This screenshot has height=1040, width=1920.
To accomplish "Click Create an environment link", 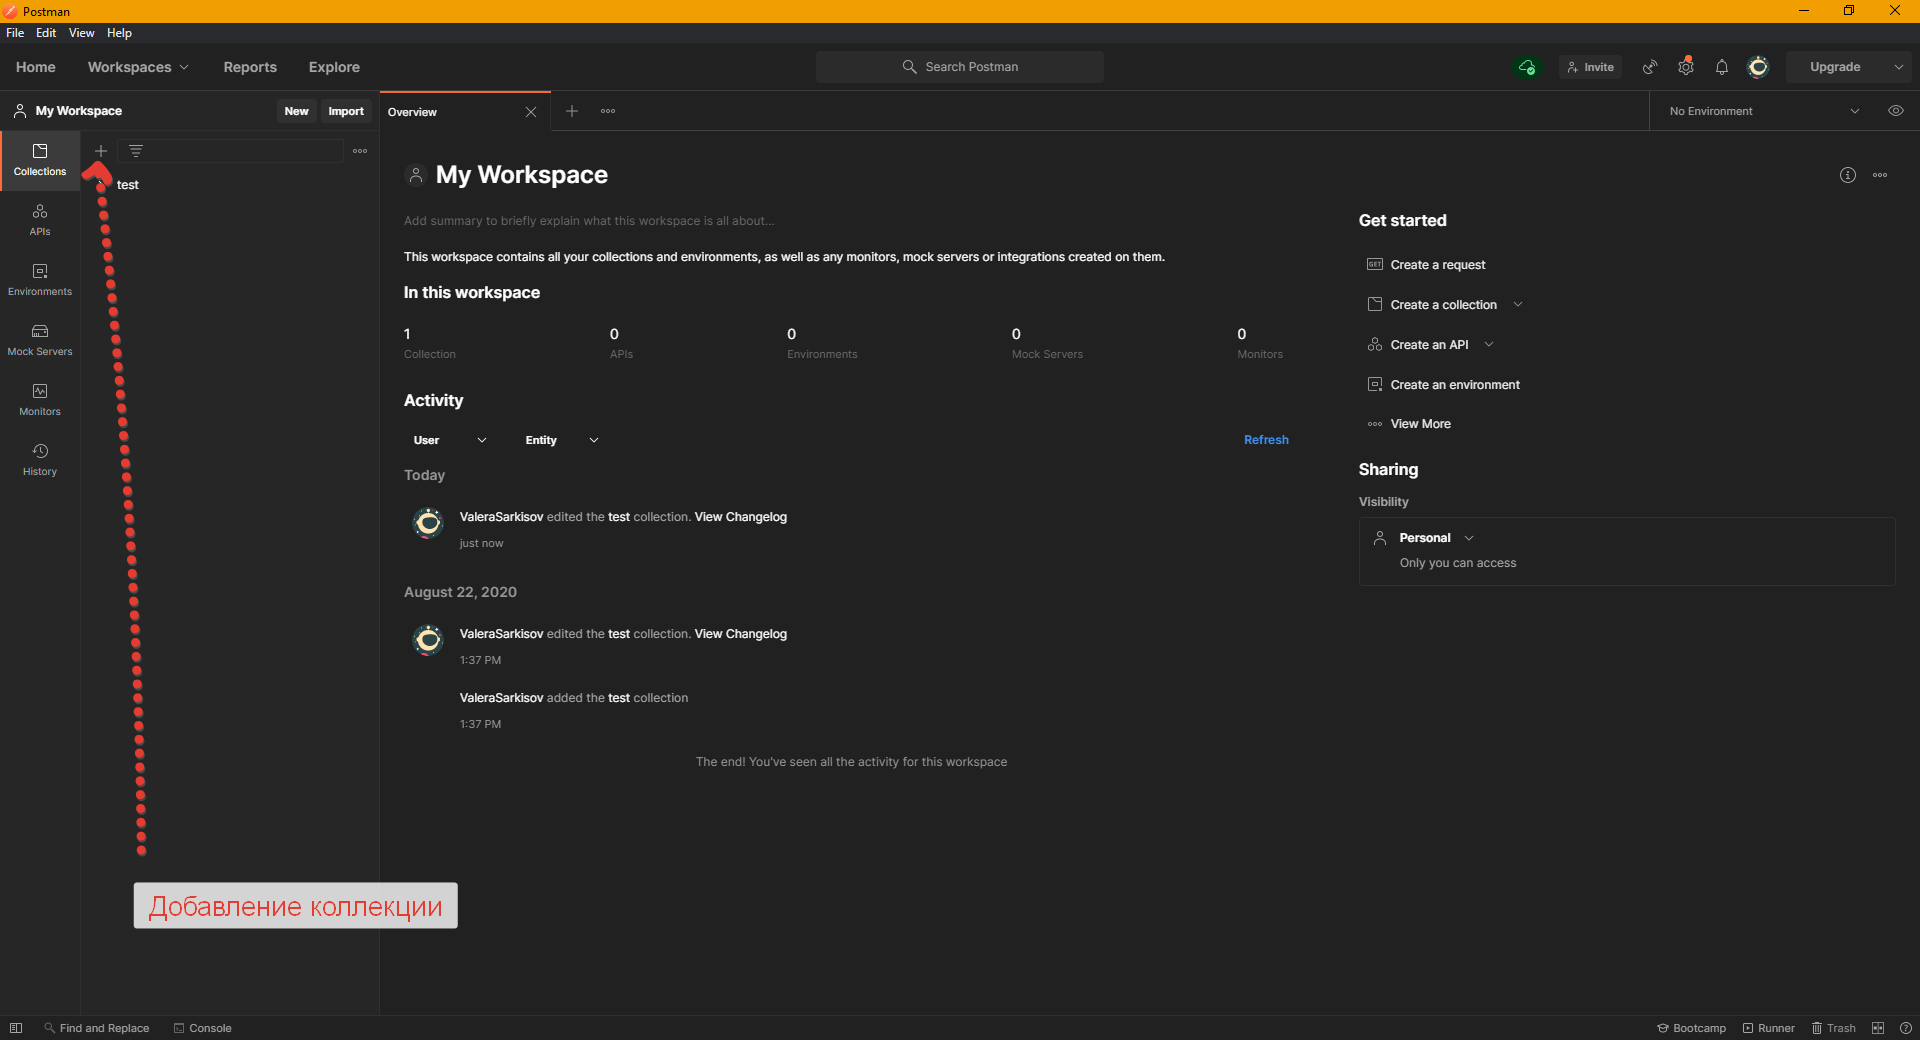I will [1455, 385].
